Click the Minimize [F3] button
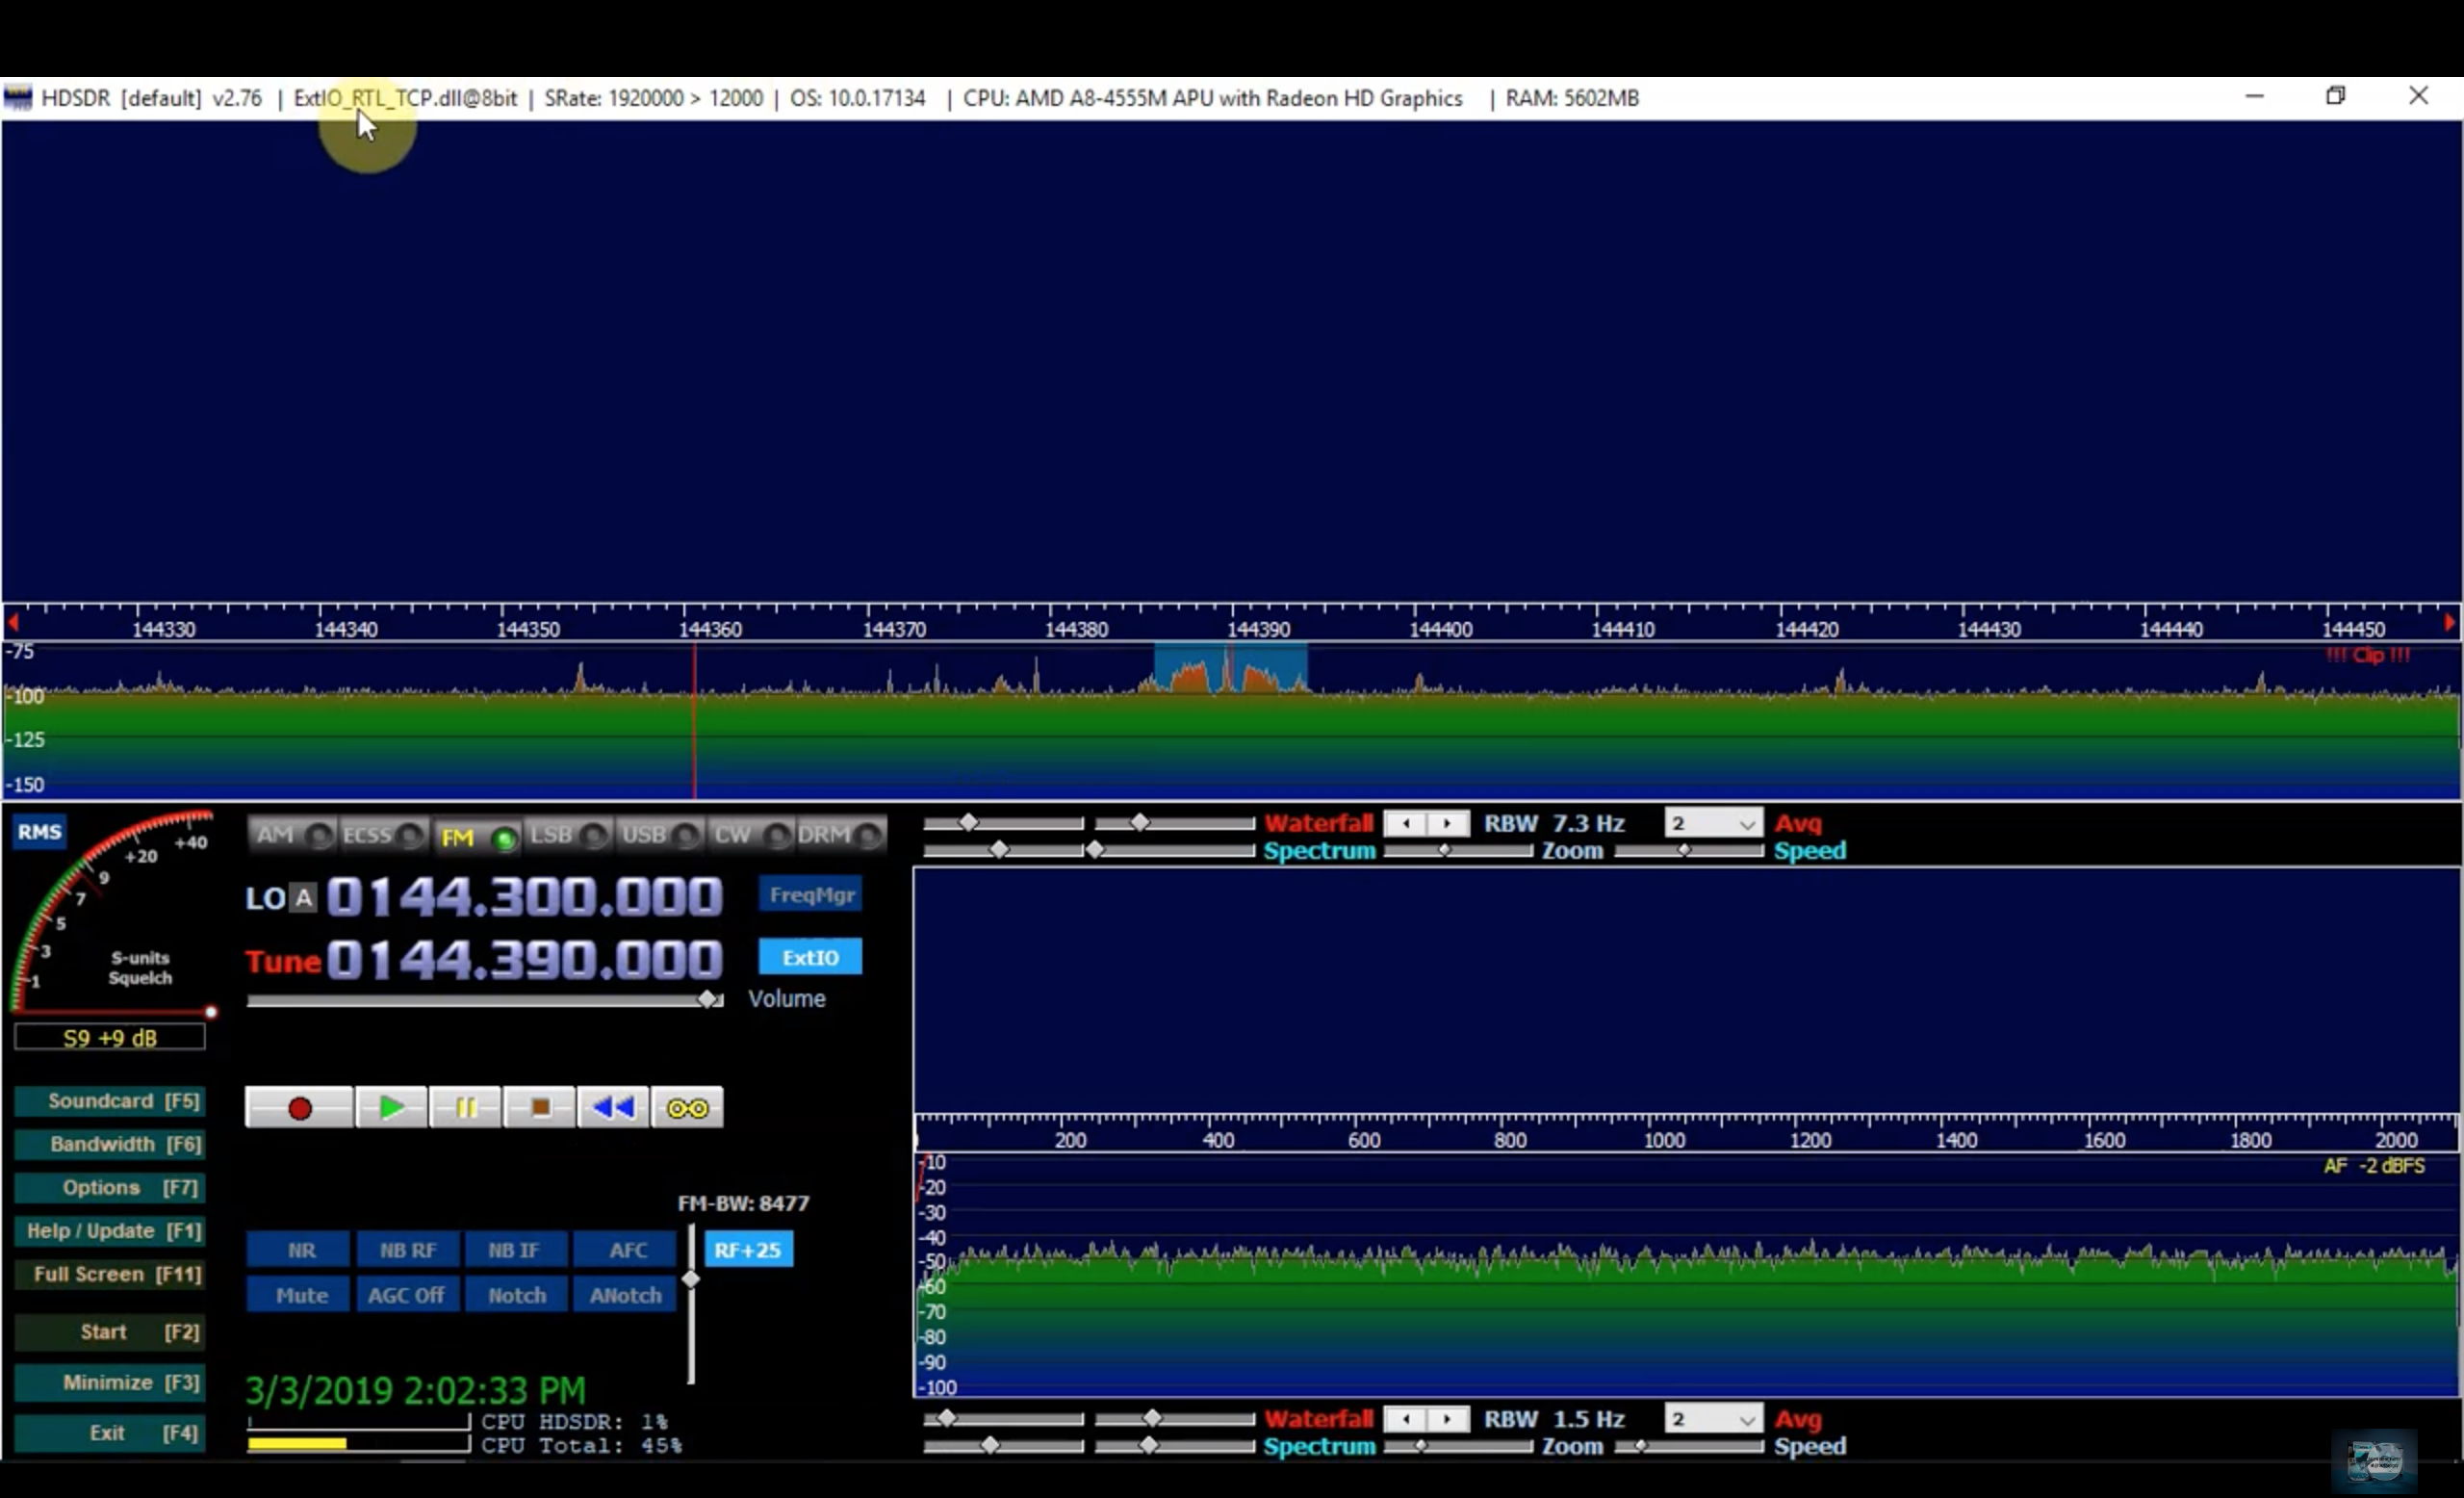The height and width of the screenshot is (1498, 2464). click(111, 1383)
